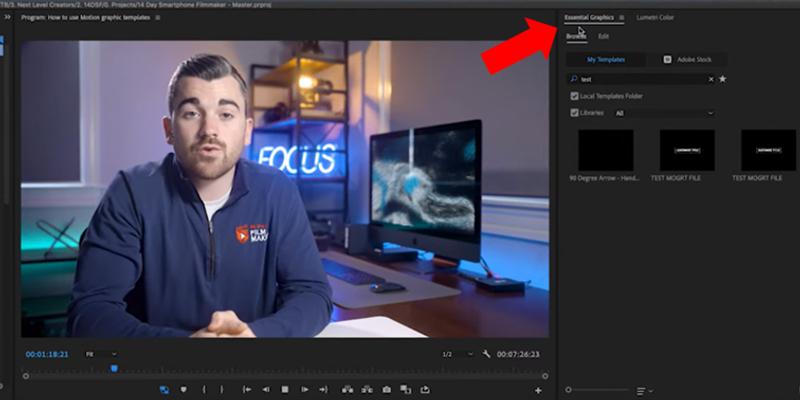The width and height of the screenshot is (800, 400).
Task: Export frame using the camera icon
Action: [387, 390]
